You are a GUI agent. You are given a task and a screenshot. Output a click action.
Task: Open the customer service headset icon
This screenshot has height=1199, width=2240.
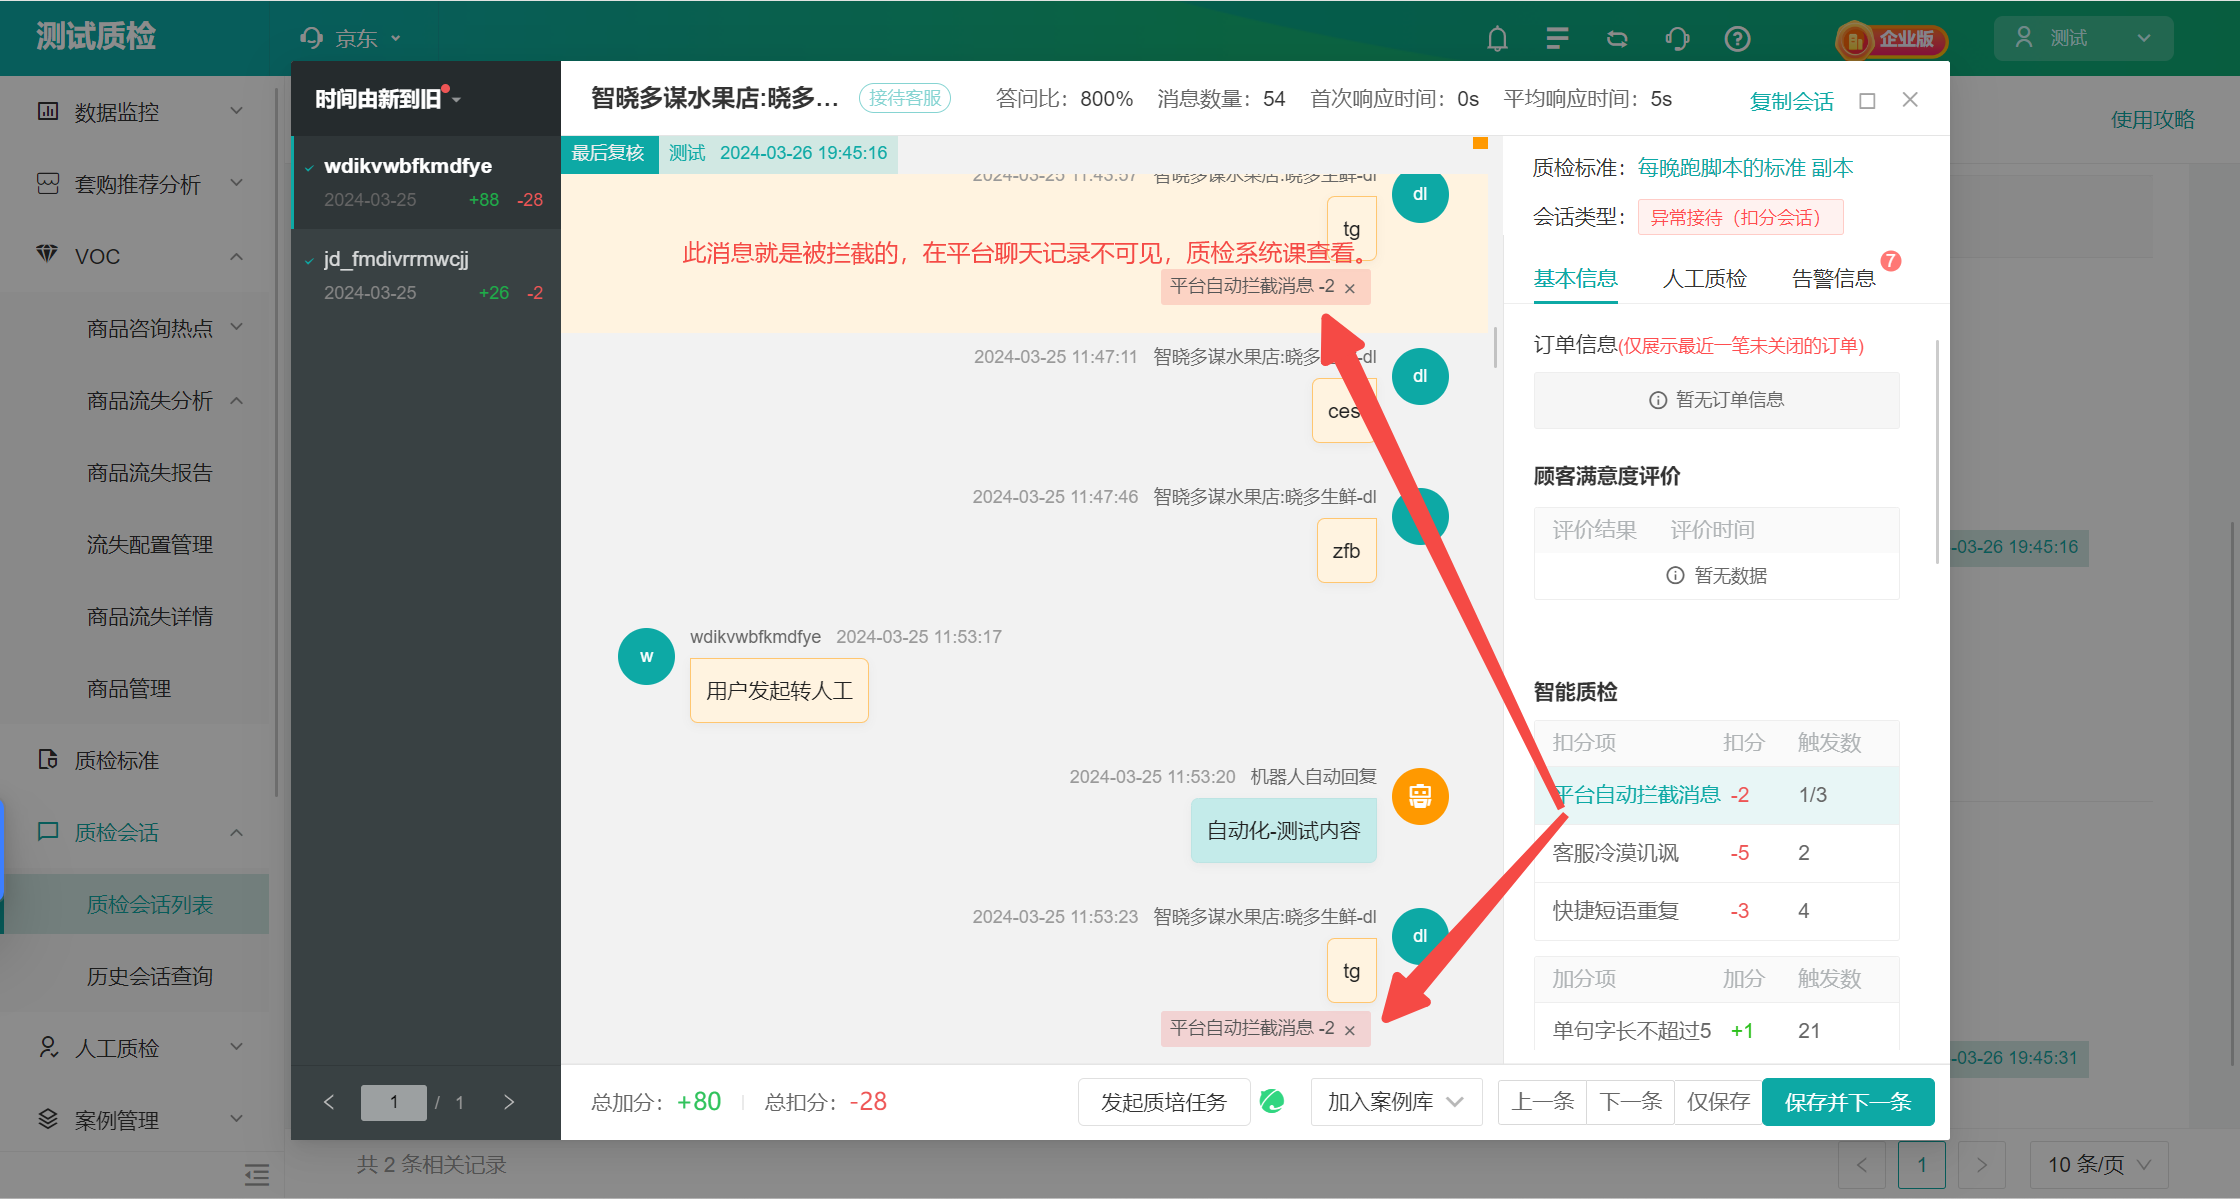1677,39
